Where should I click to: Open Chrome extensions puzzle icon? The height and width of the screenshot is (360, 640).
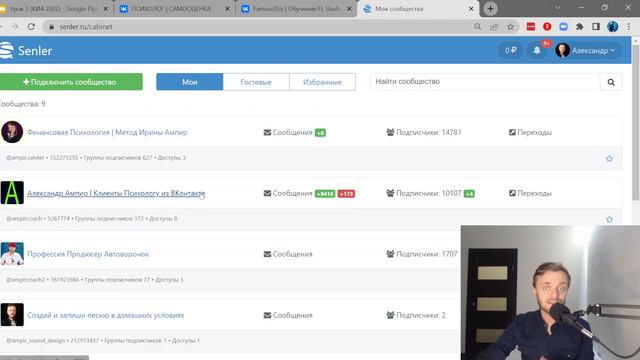point(580,27)
